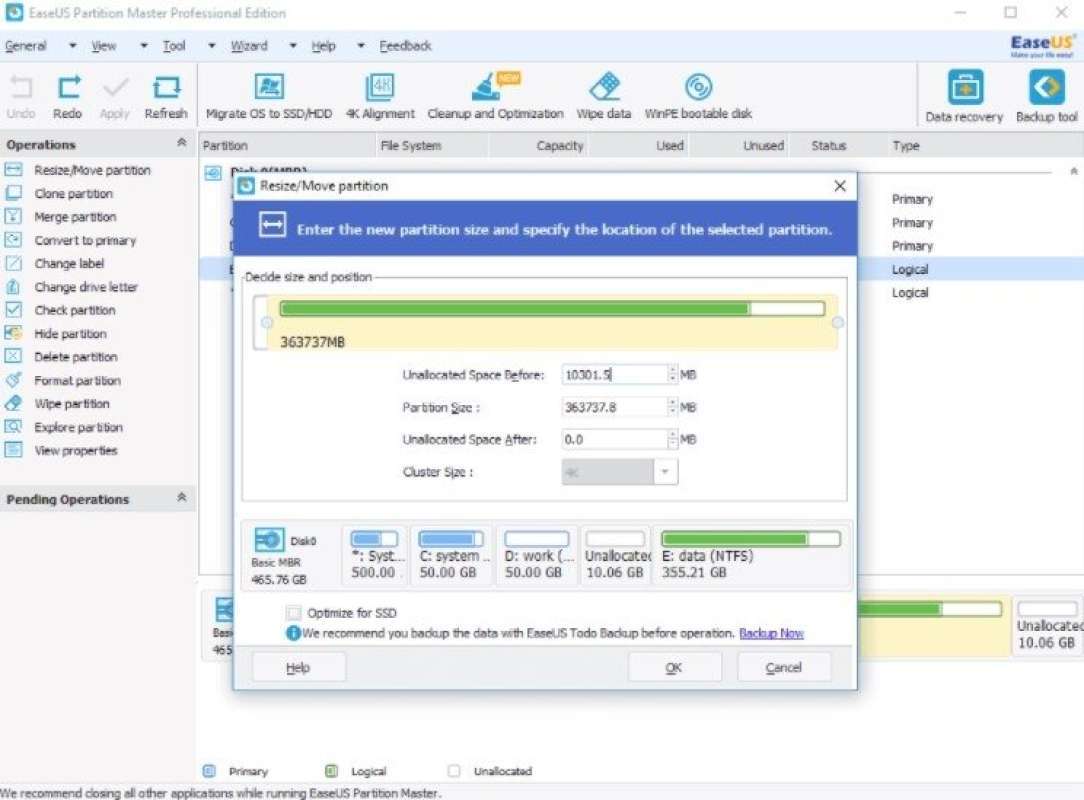
Task: Open the Migrate OS to SSD/HDD tool
Action: click(268, 95)
